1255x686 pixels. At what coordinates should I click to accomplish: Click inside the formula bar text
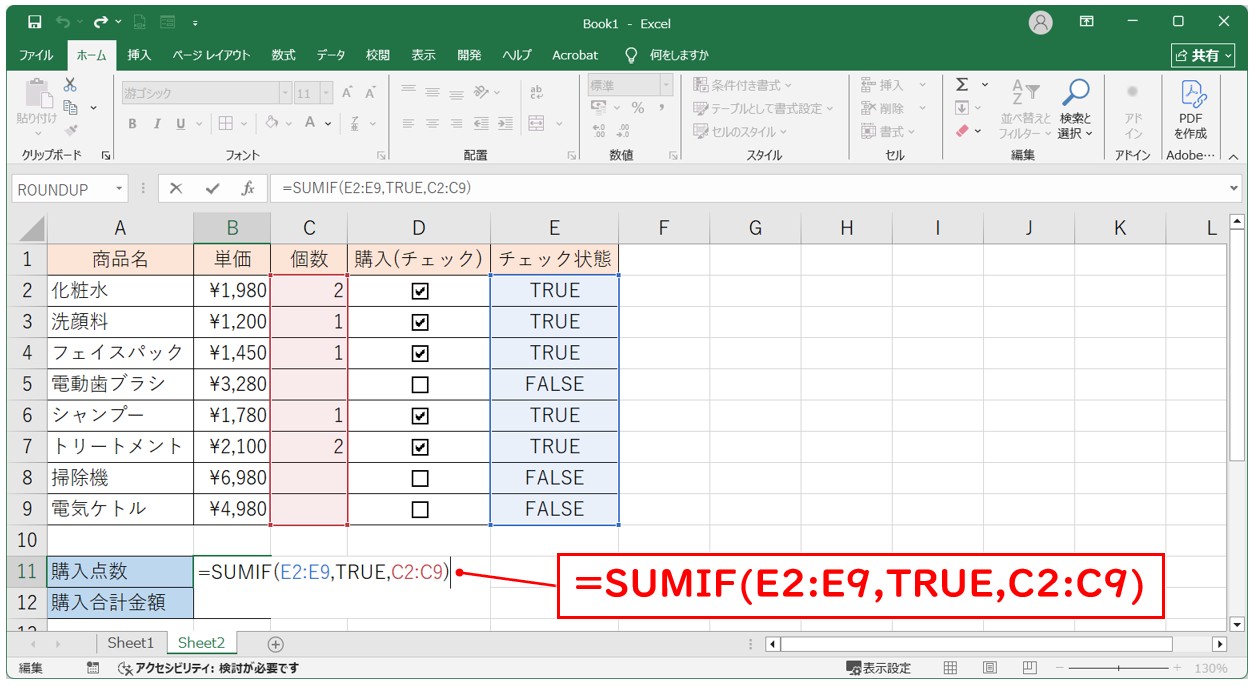point(376,188)
